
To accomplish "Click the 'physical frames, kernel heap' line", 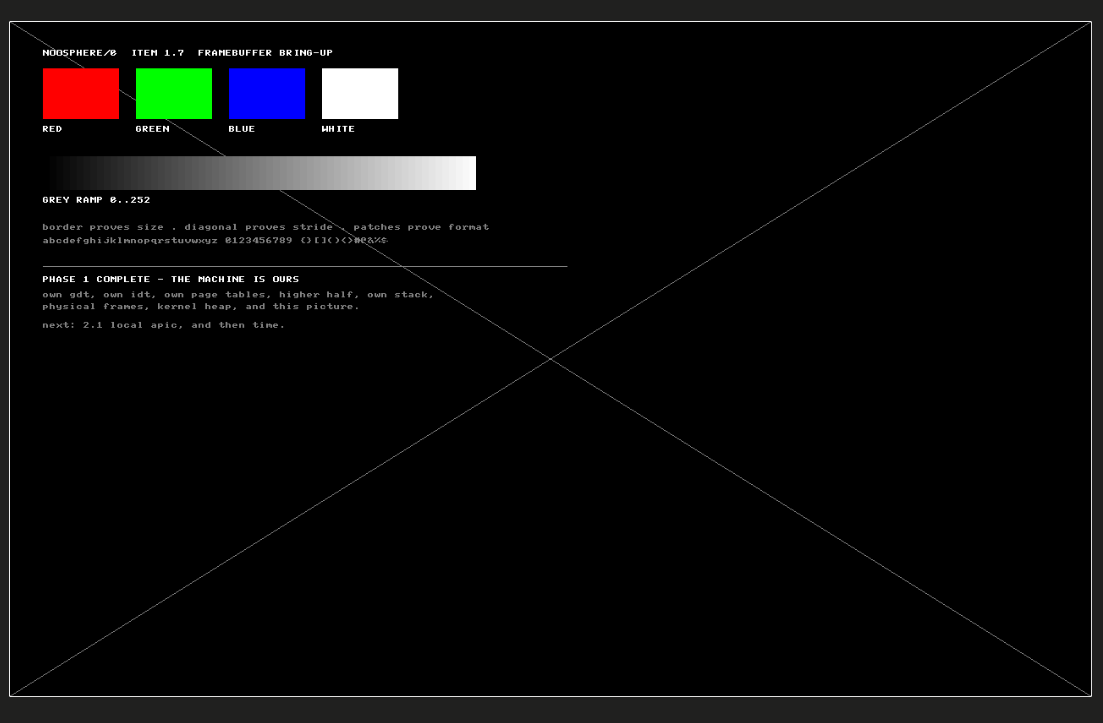I will click(201, 307).
